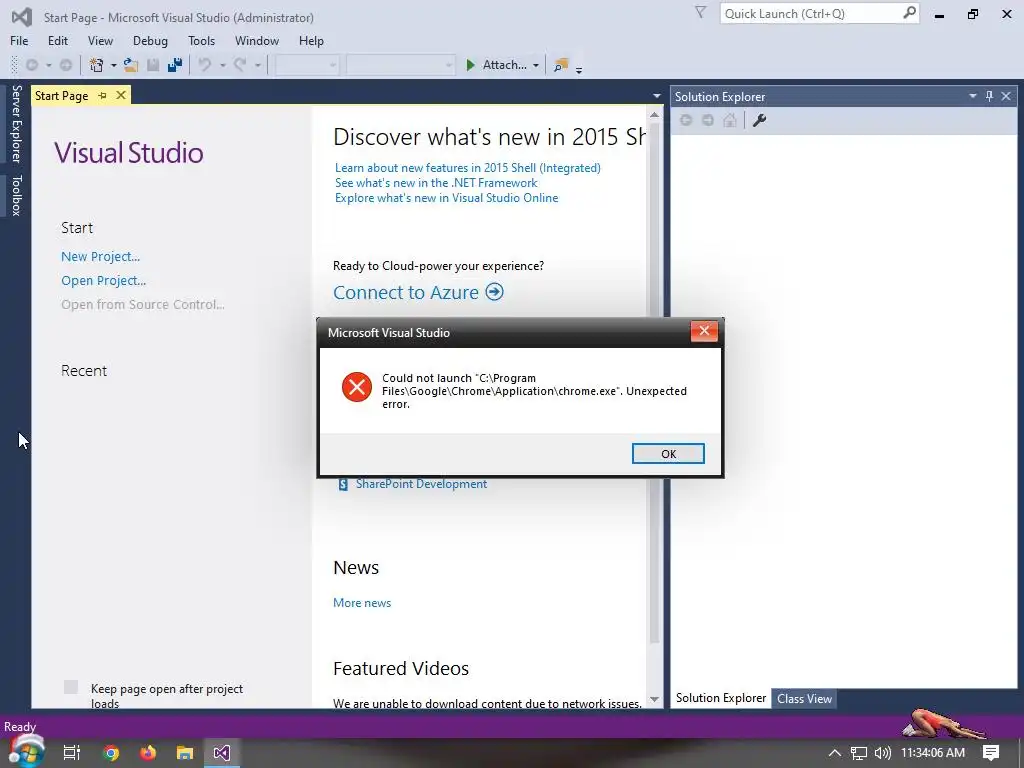The height and width of the screenshot is (768, 1024).
Task: Toggle the pin on Start Page tab
Action: pos(103,95)
